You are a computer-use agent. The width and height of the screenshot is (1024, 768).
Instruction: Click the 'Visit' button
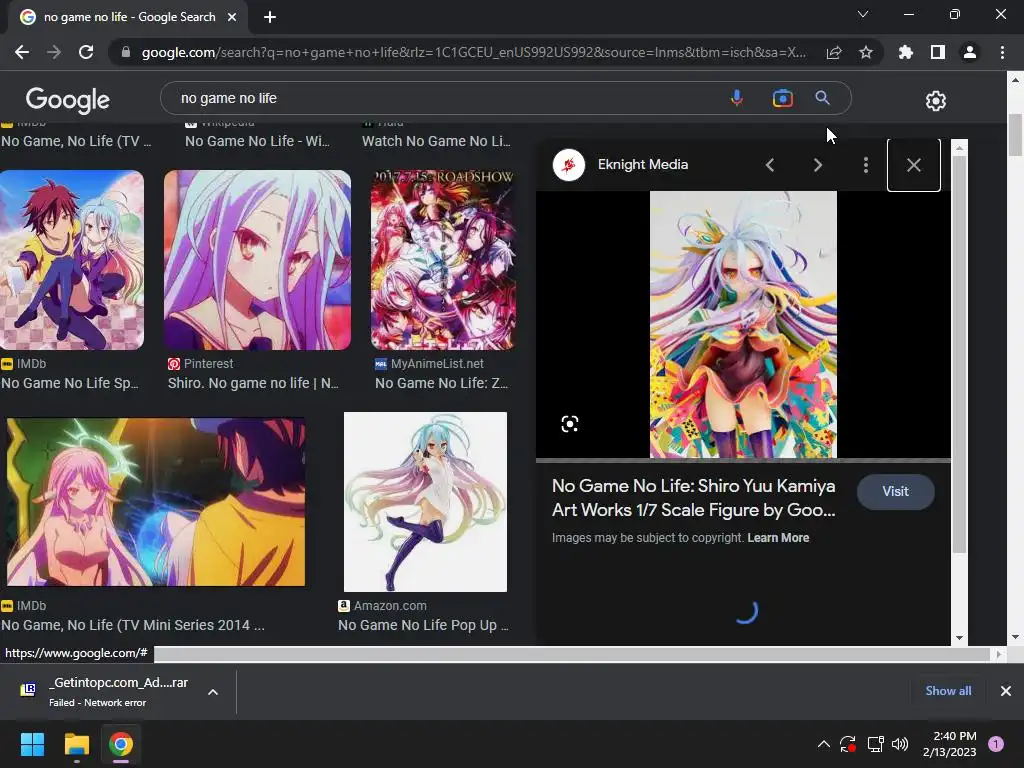895,492
